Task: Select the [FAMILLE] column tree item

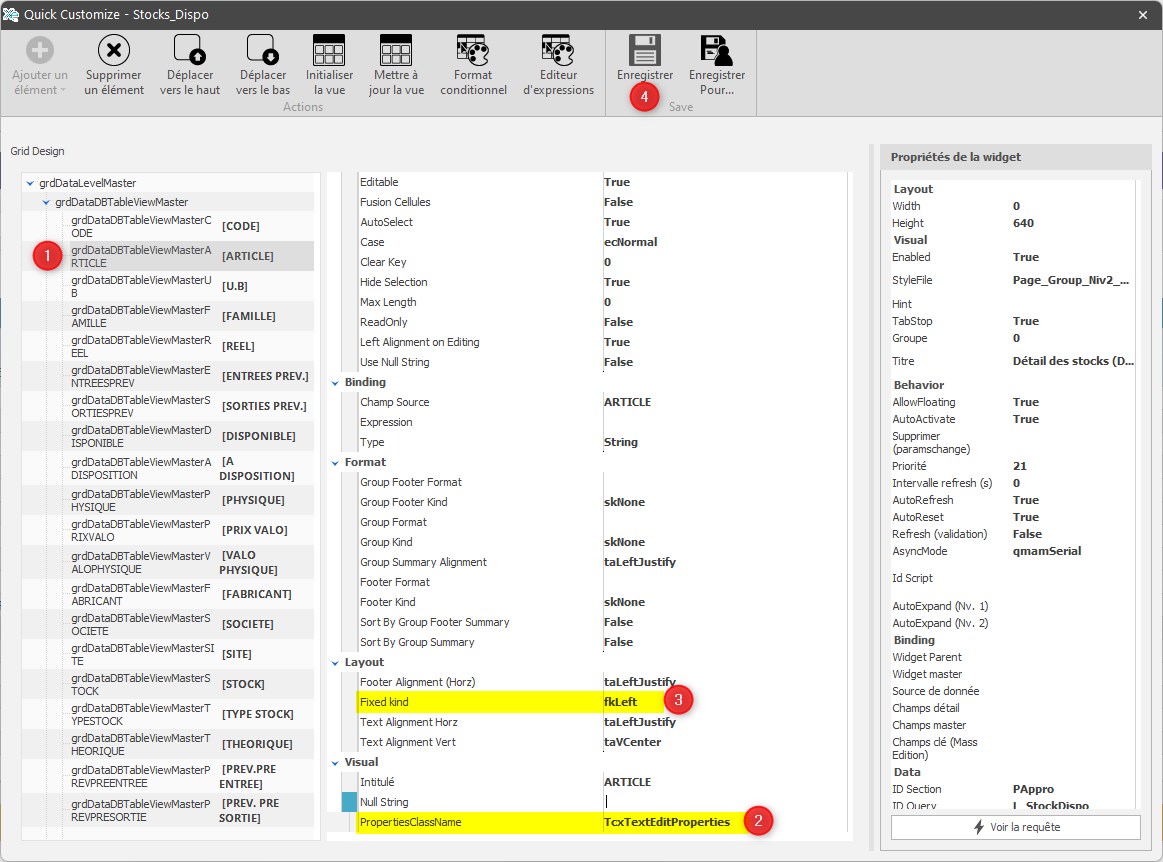Action: coord(248,316)
